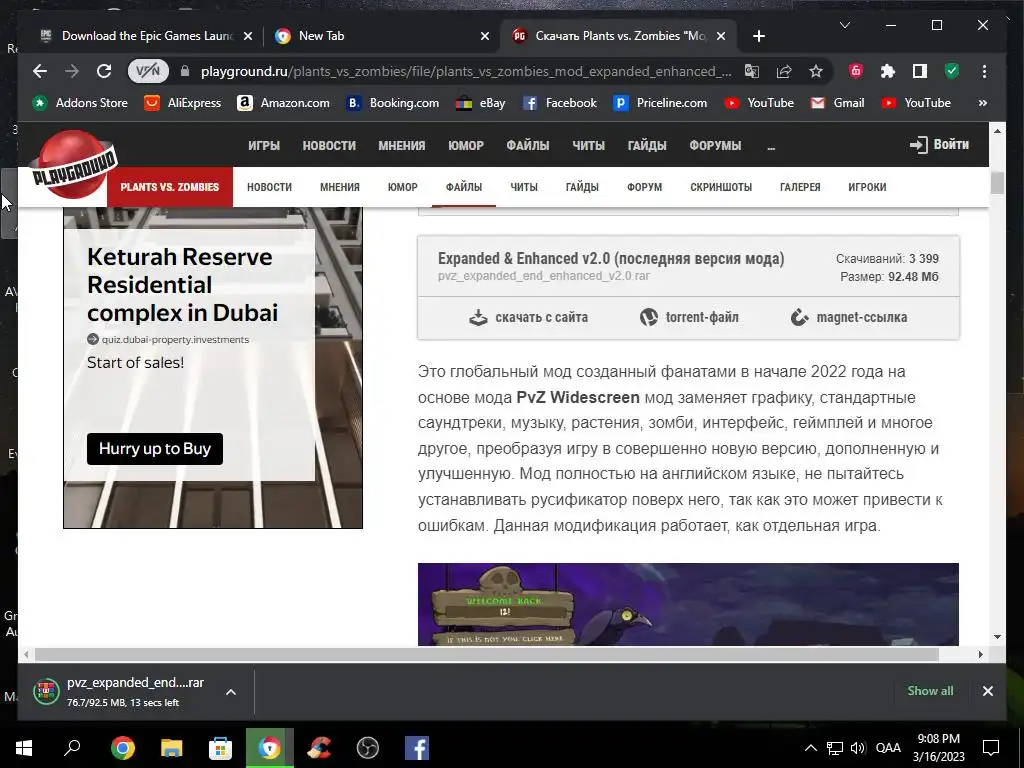Open НОВОСТИ in dark top menu

pos(329,146)
